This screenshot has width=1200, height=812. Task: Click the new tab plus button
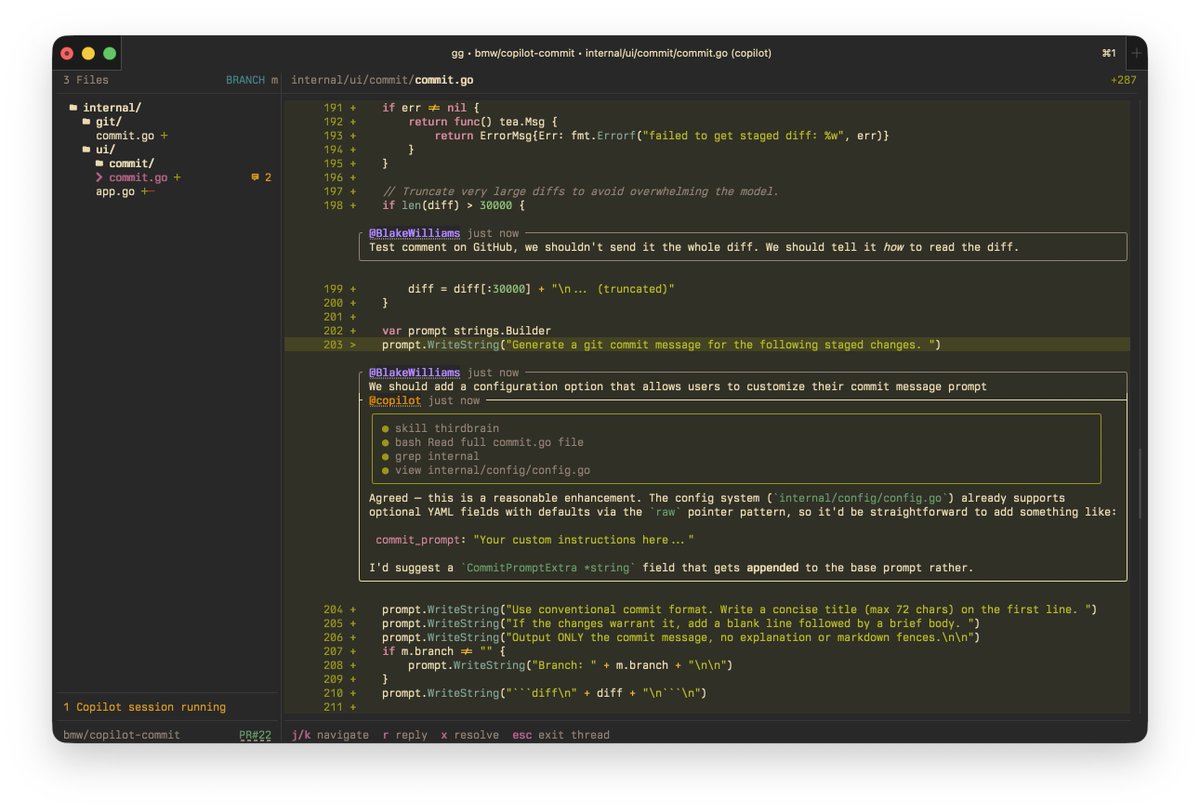coord(1136,53)
